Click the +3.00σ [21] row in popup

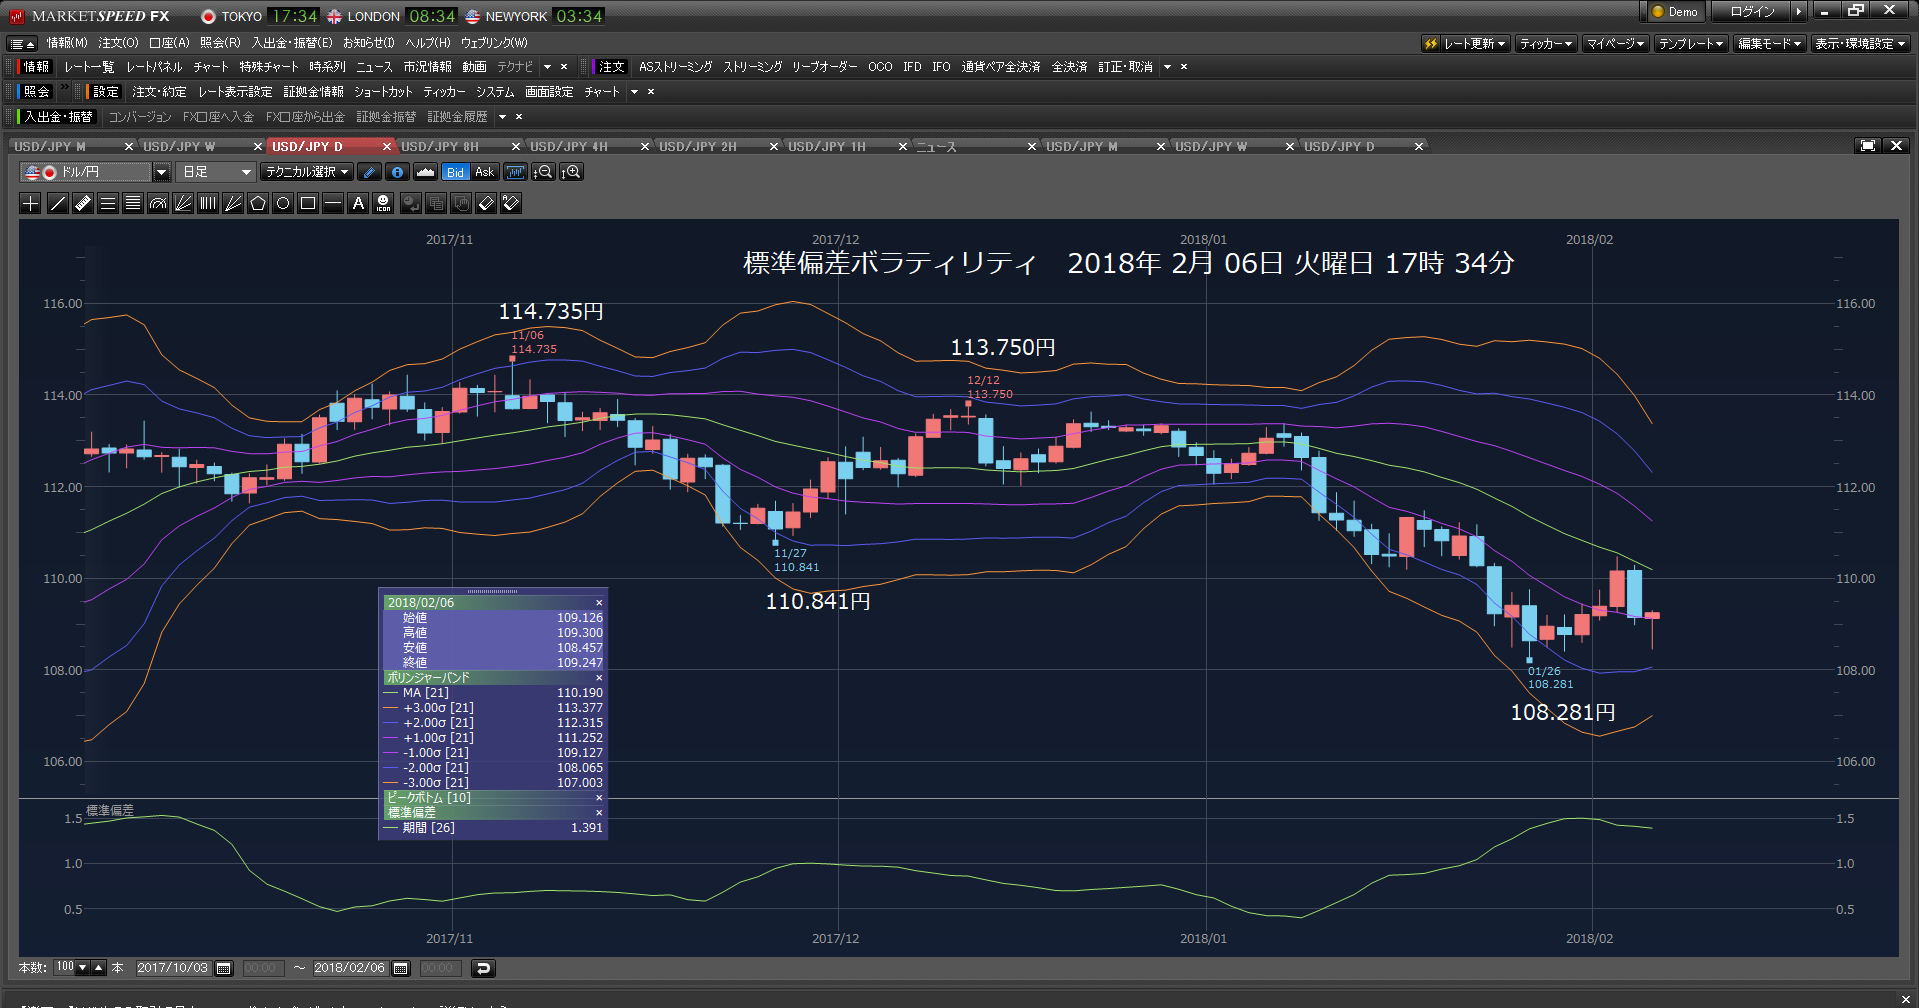coord(493,708)
